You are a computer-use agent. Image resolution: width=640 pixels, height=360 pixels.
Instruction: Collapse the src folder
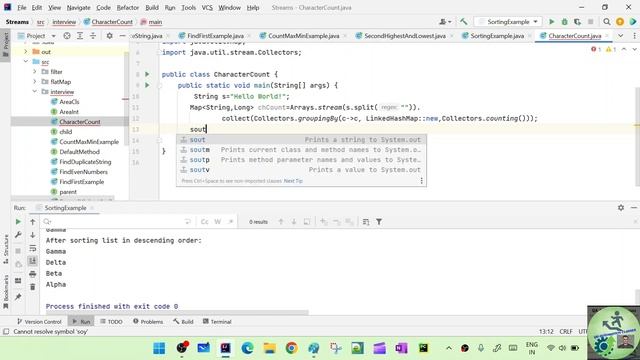click(26, 62)
